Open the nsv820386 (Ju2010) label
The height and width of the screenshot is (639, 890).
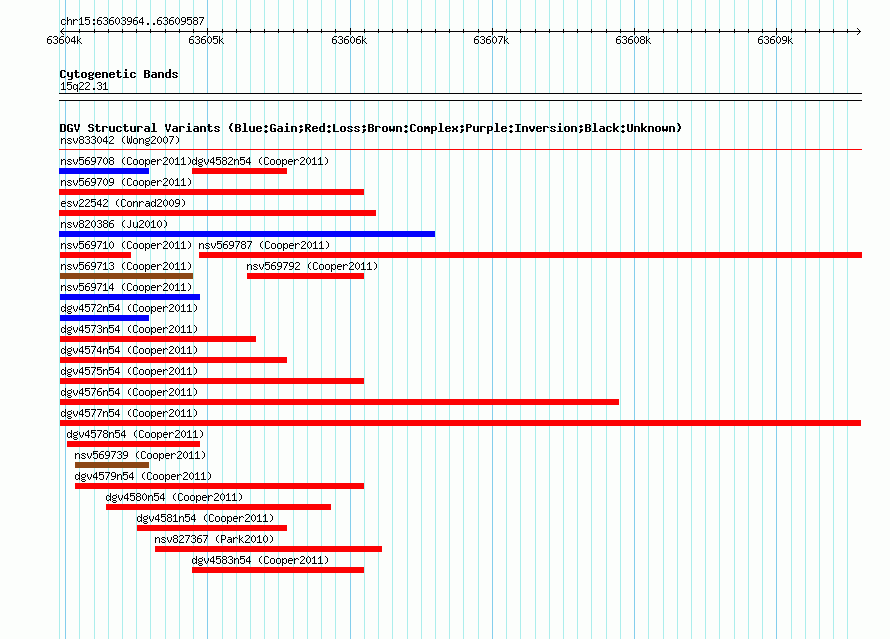click(114, 224)
